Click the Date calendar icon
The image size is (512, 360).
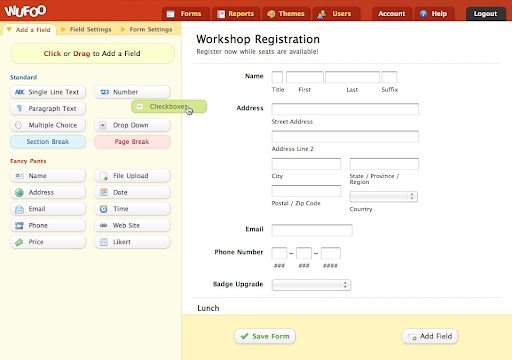pos(104,192)
